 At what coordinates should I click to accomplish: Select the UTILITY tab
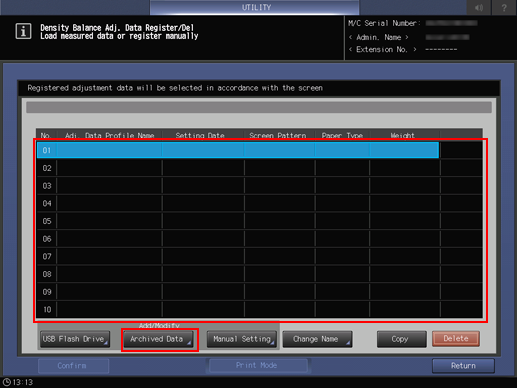coord(255,7)
